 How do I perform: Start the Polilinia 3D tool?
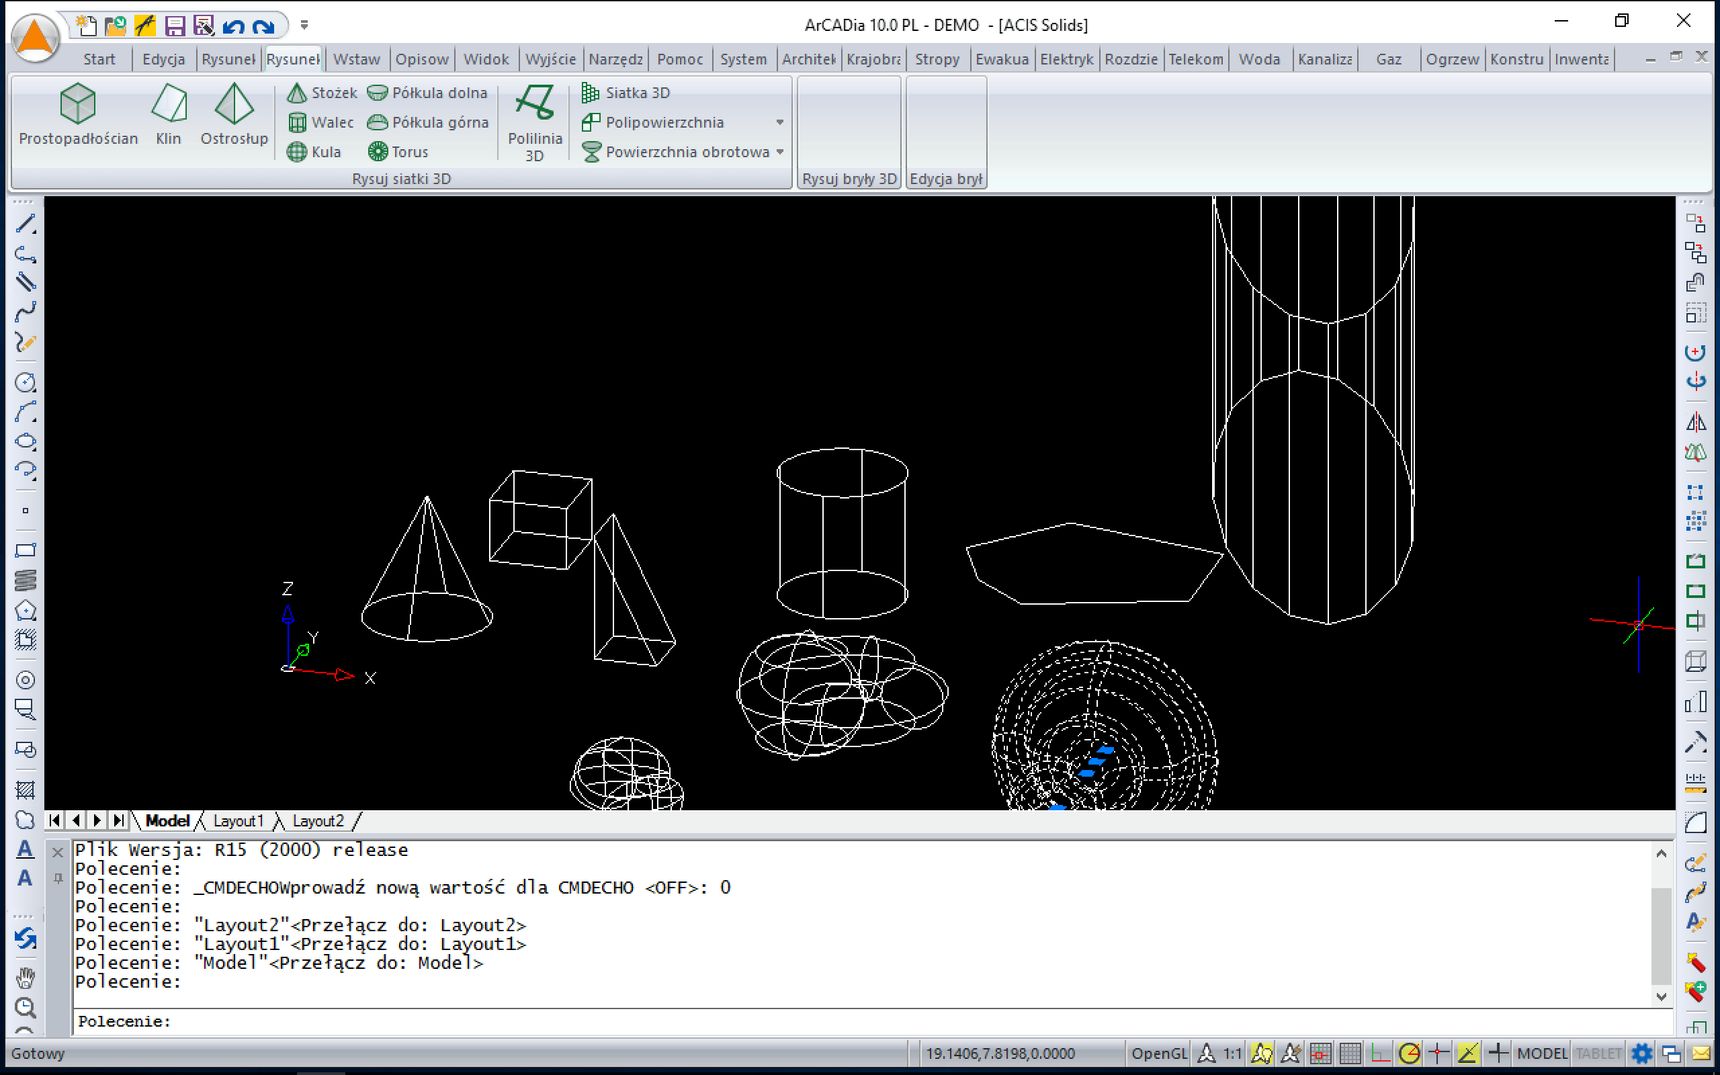[535, 122]
